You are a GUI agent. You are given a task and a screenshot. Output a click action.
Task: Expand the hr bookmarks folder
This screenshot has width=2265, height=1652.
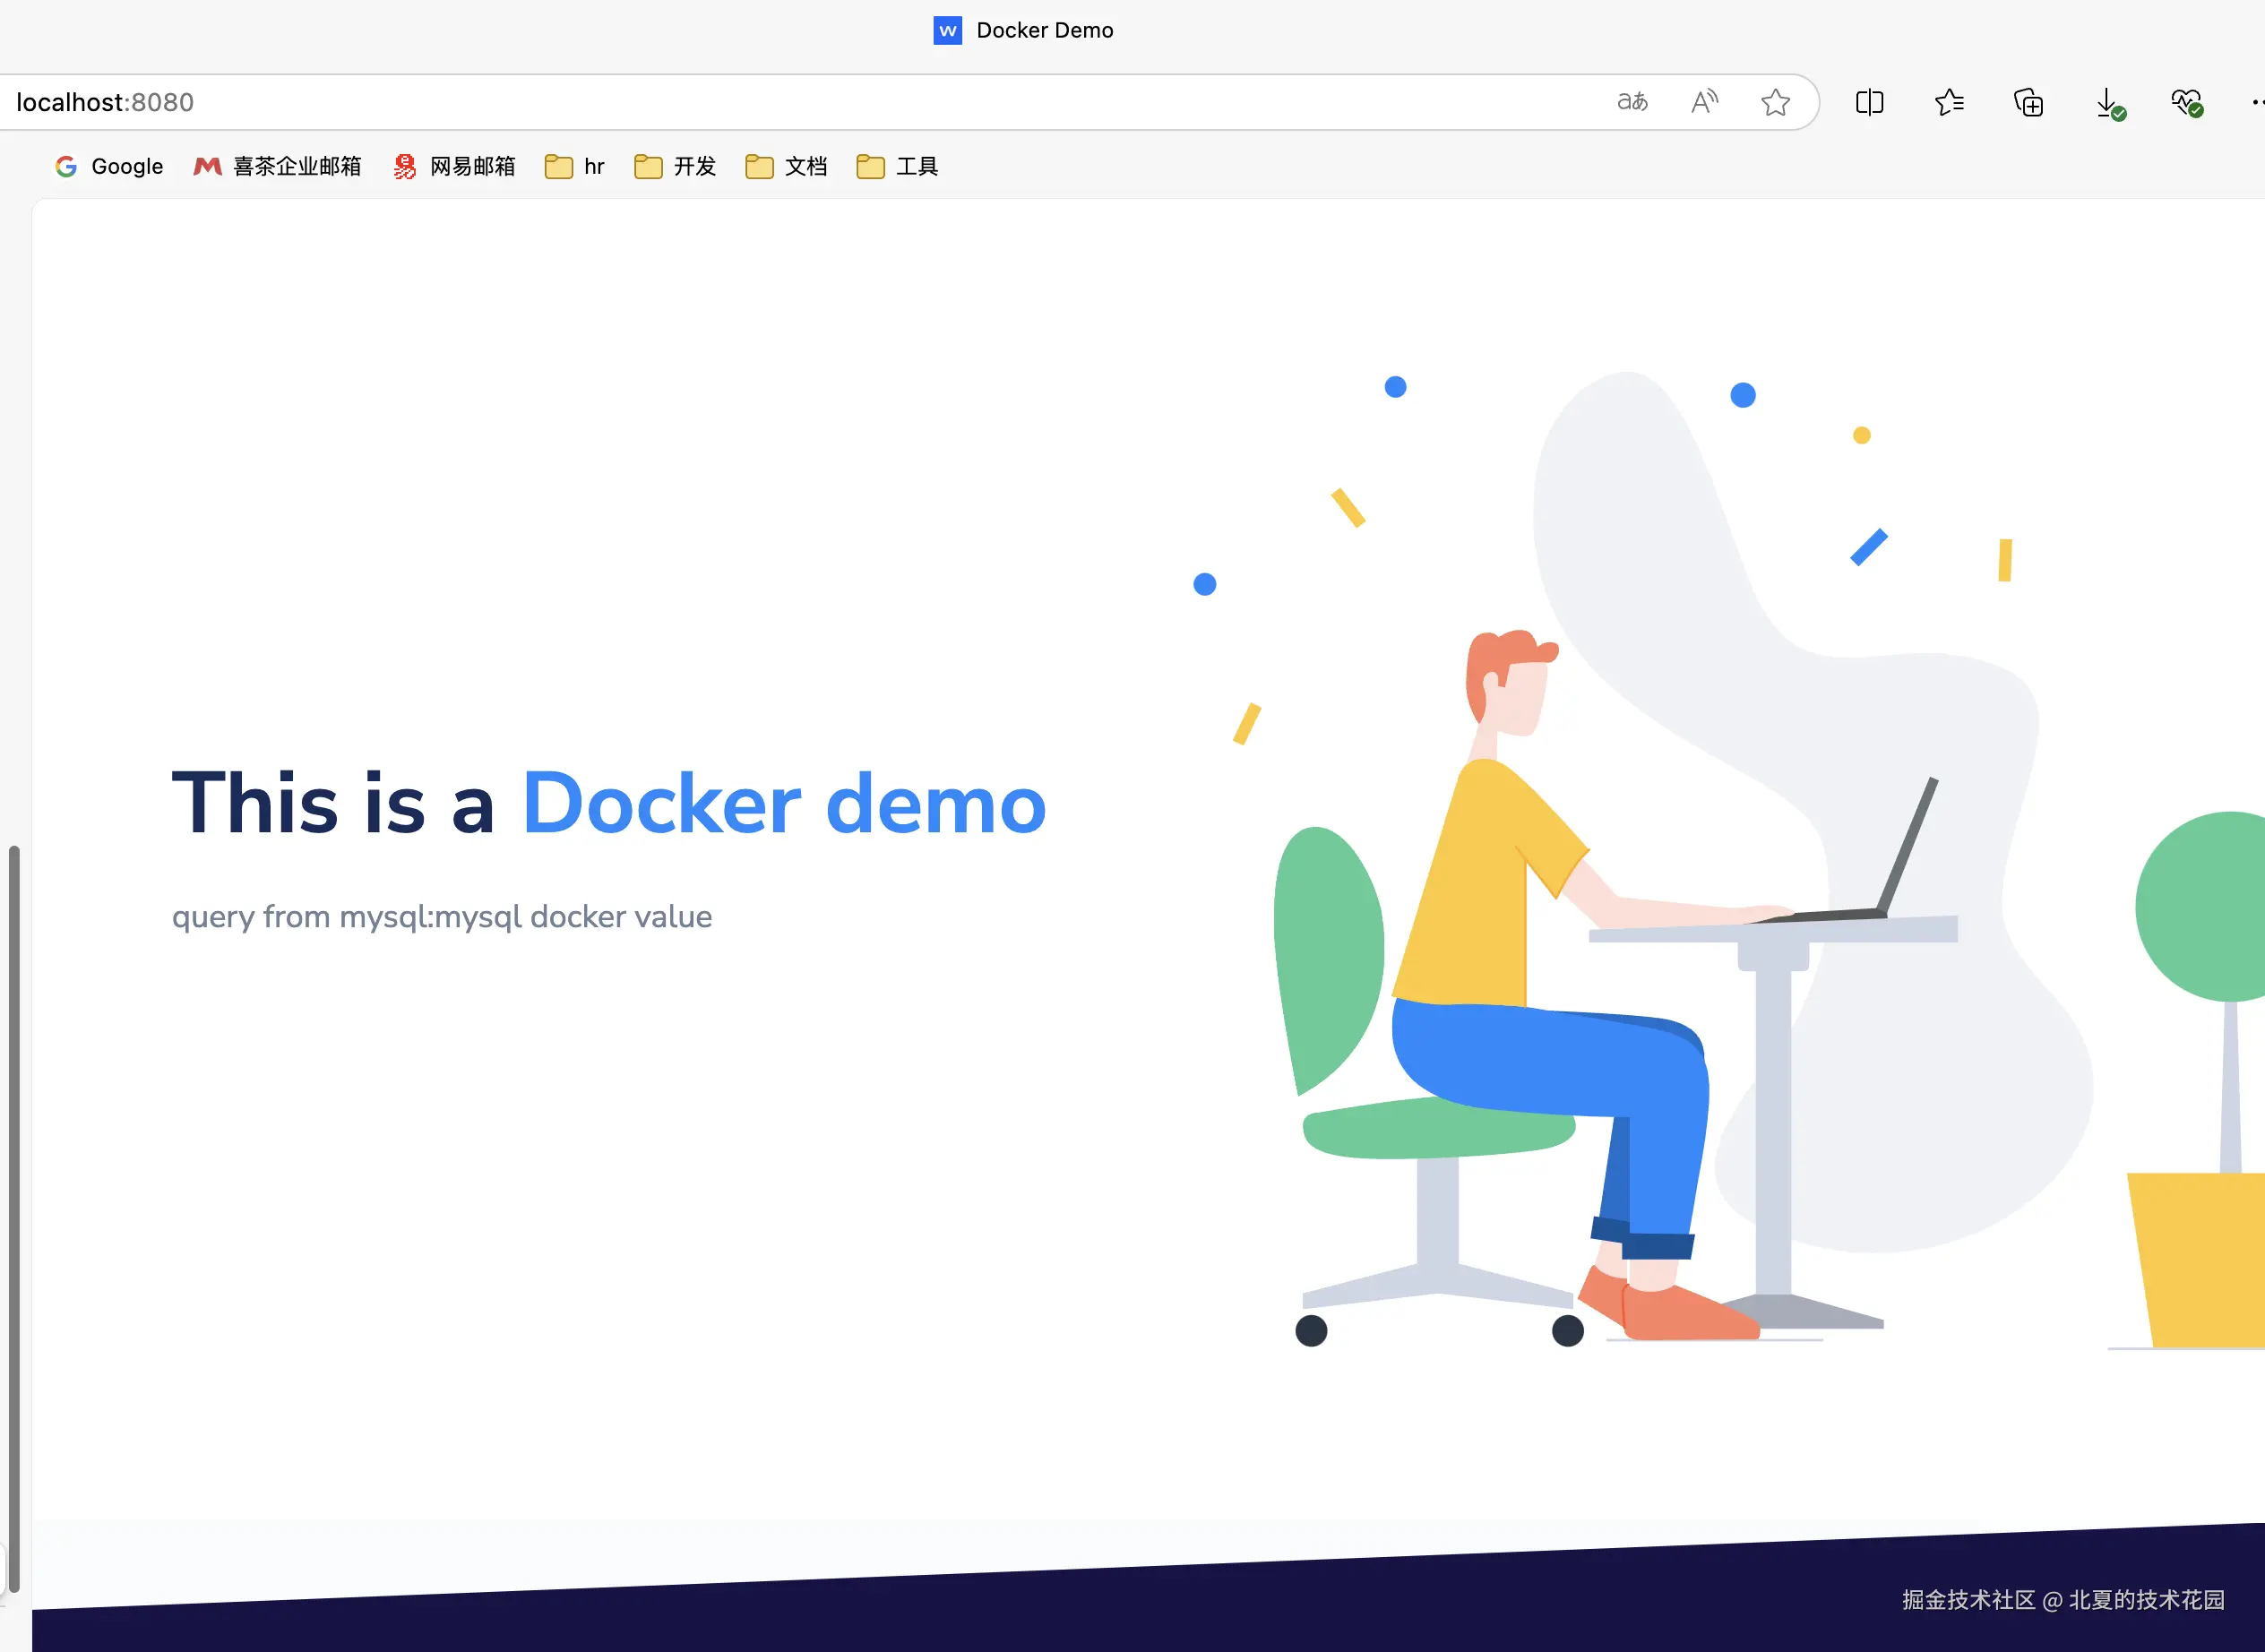tap(575, 166)
